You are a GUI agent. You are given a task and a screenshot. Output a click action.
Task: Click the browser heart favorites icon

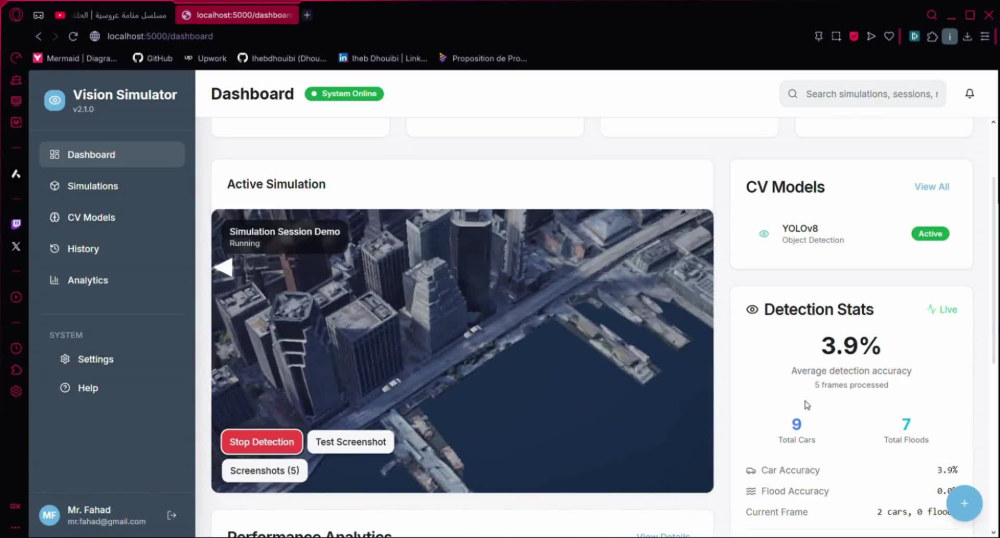(x=889, y=36)
